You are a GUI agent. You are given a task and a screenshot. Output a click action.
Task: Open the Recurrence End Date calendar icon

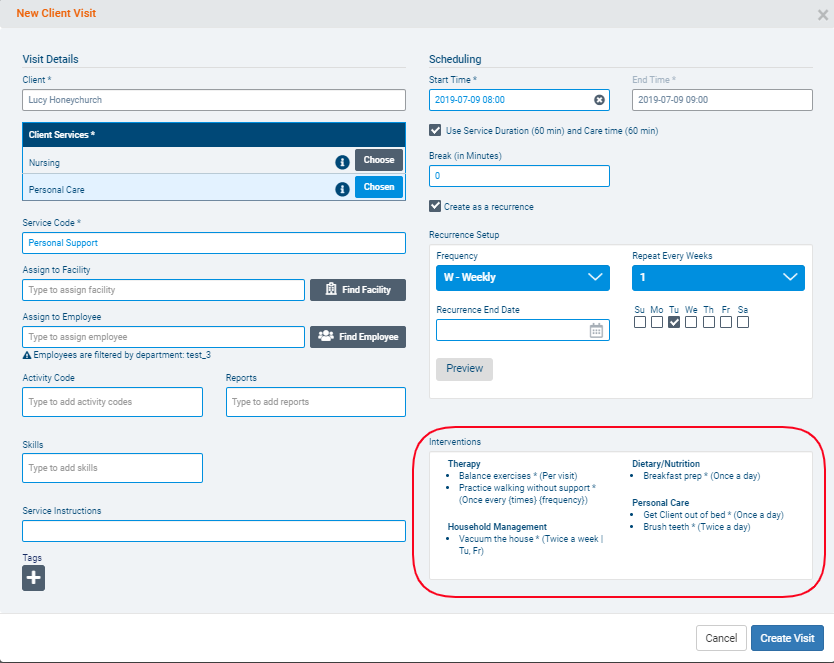pos(596,331)
